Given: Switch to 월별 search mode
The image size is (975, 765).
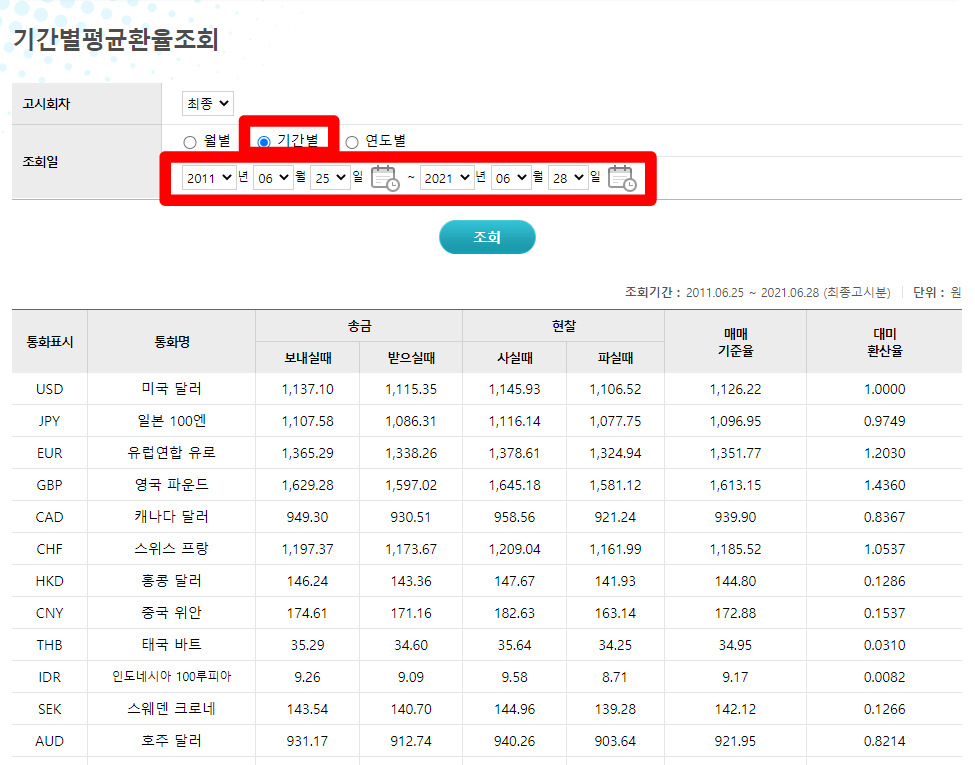Looking at the screenshot, I should (x=190, y=141).
